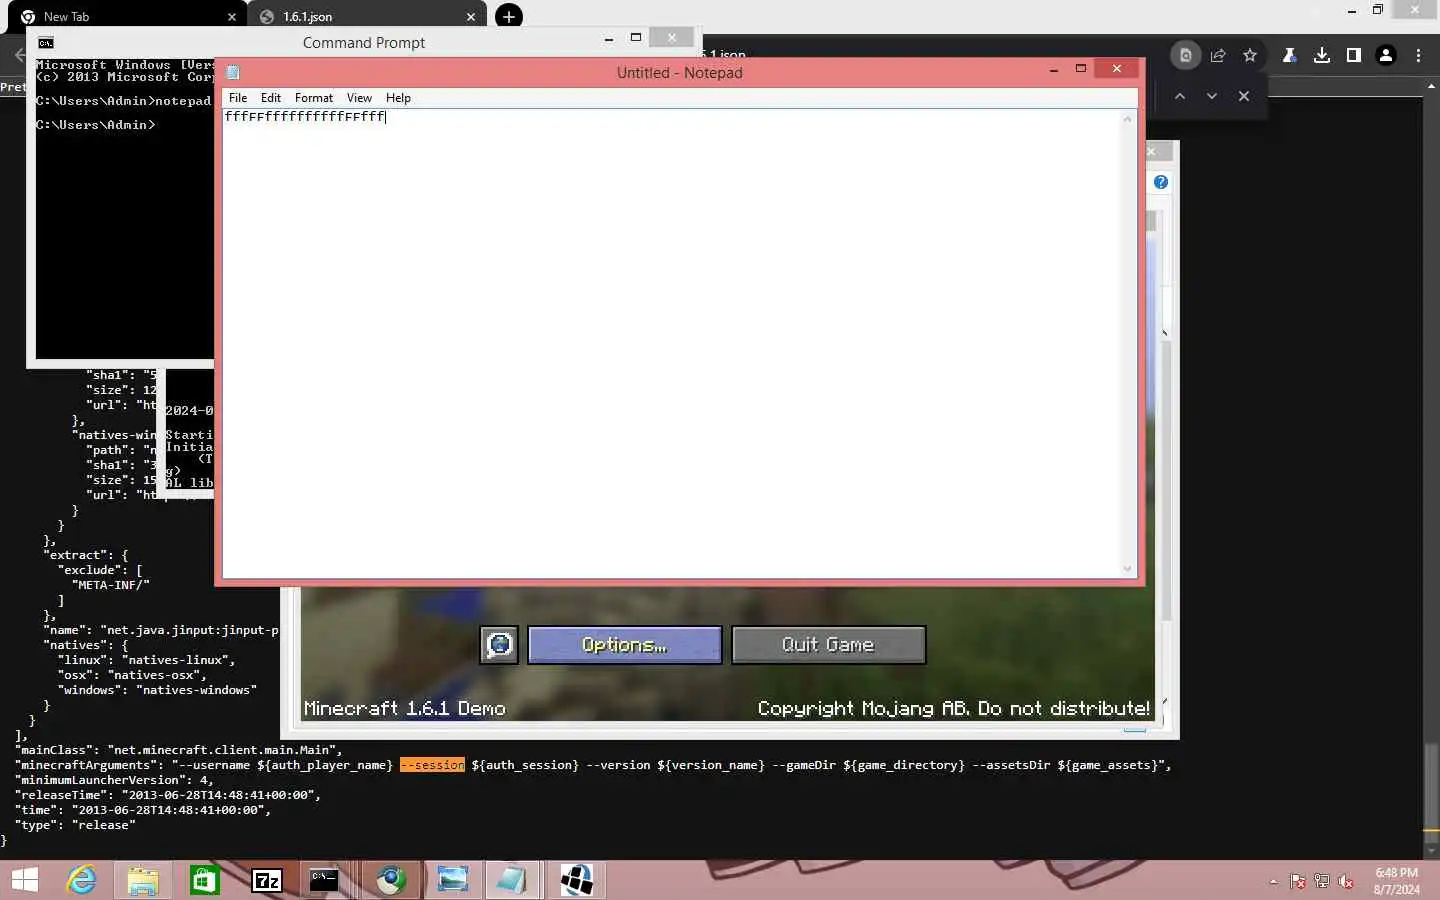Screen dimensions: 1440x900
Task: Open the picture viewer taskbar icon
Action: 452,880
